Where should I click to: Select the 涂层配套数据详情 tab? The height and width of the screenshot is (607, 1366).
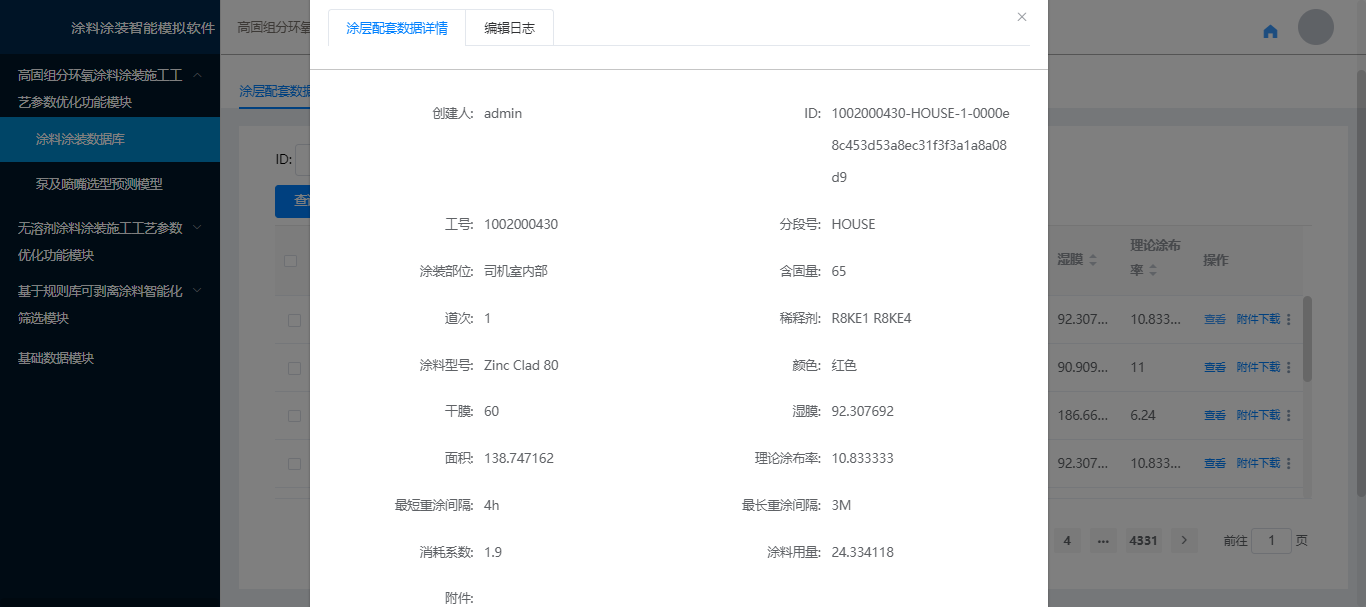[397, 28]
